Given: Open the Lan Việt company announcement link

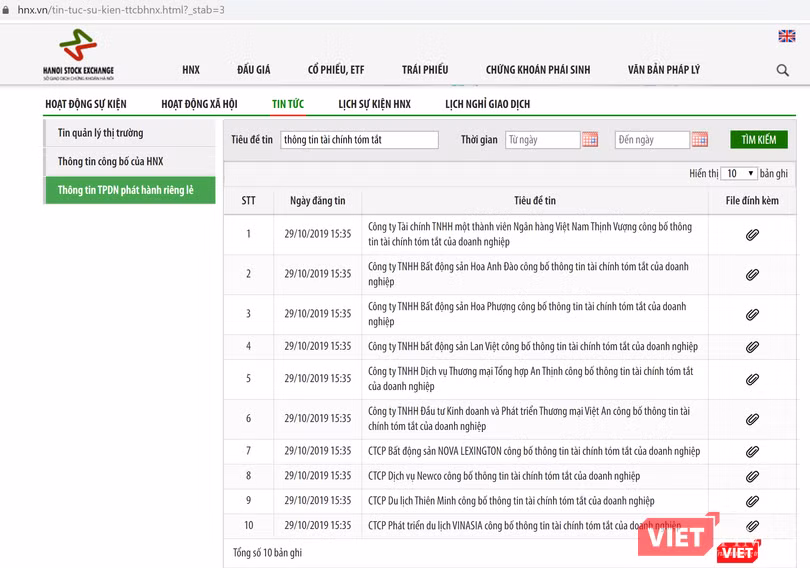Looking at the screenshot, I should click(532, 347).
